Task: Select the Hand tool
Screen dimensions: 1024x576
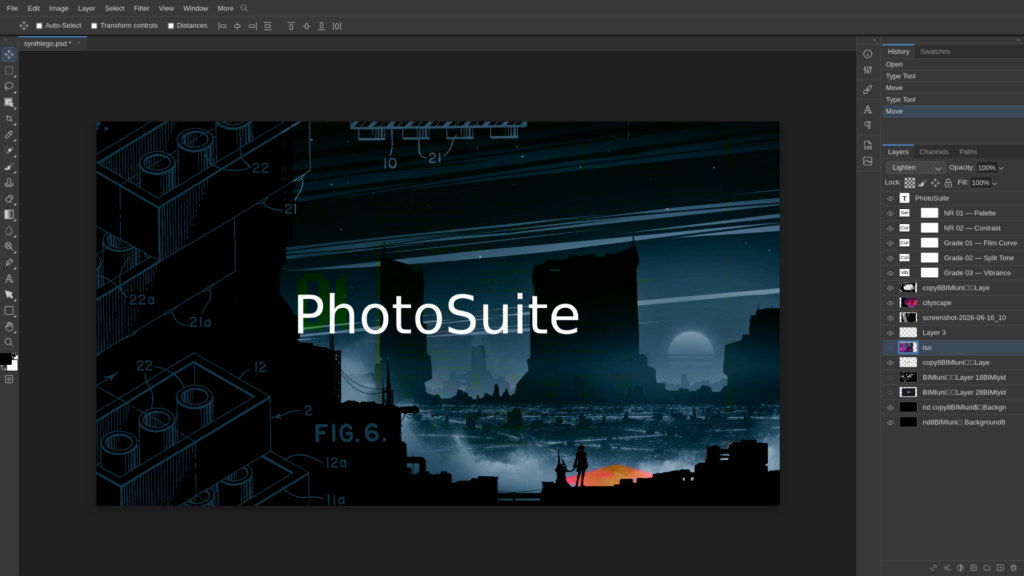Action: [x=9, y=327]
